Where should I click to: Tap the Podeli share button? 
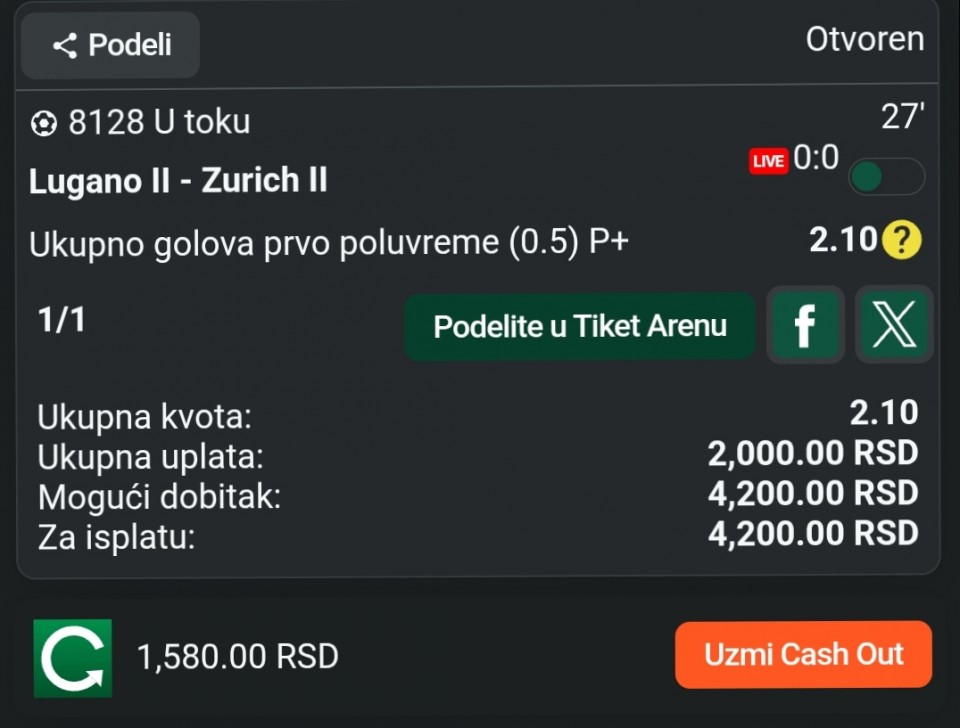click(111, 45)
